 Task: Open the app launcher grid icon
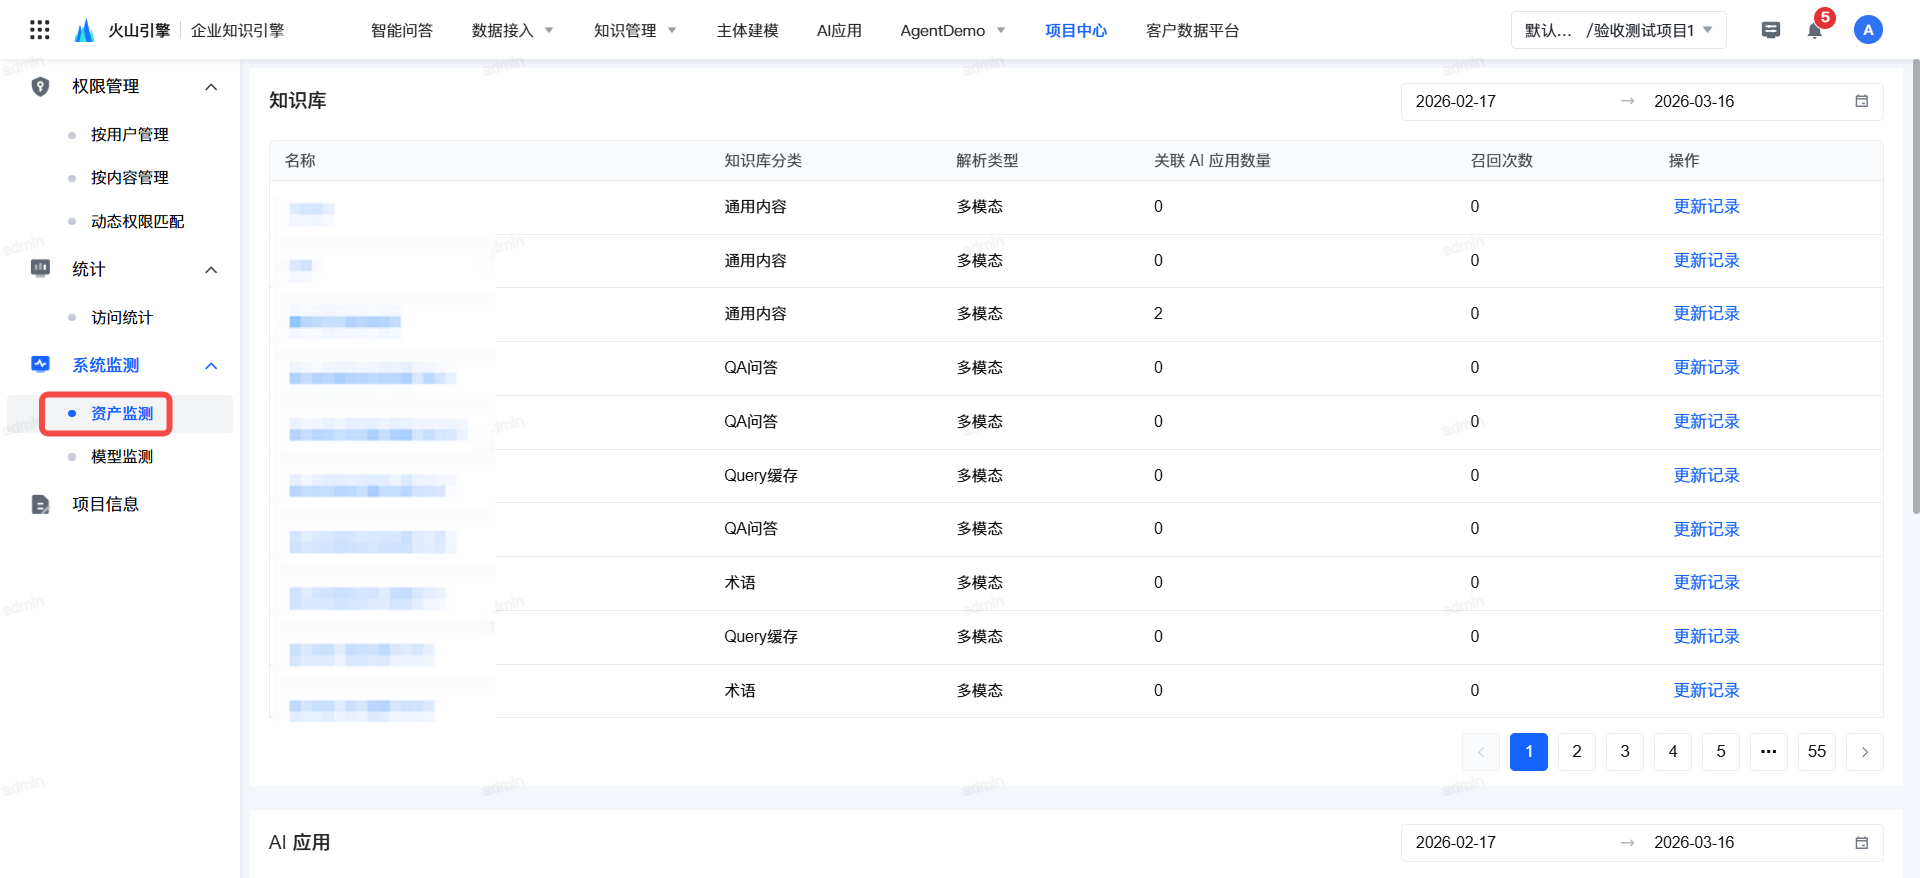pos(40,30)
